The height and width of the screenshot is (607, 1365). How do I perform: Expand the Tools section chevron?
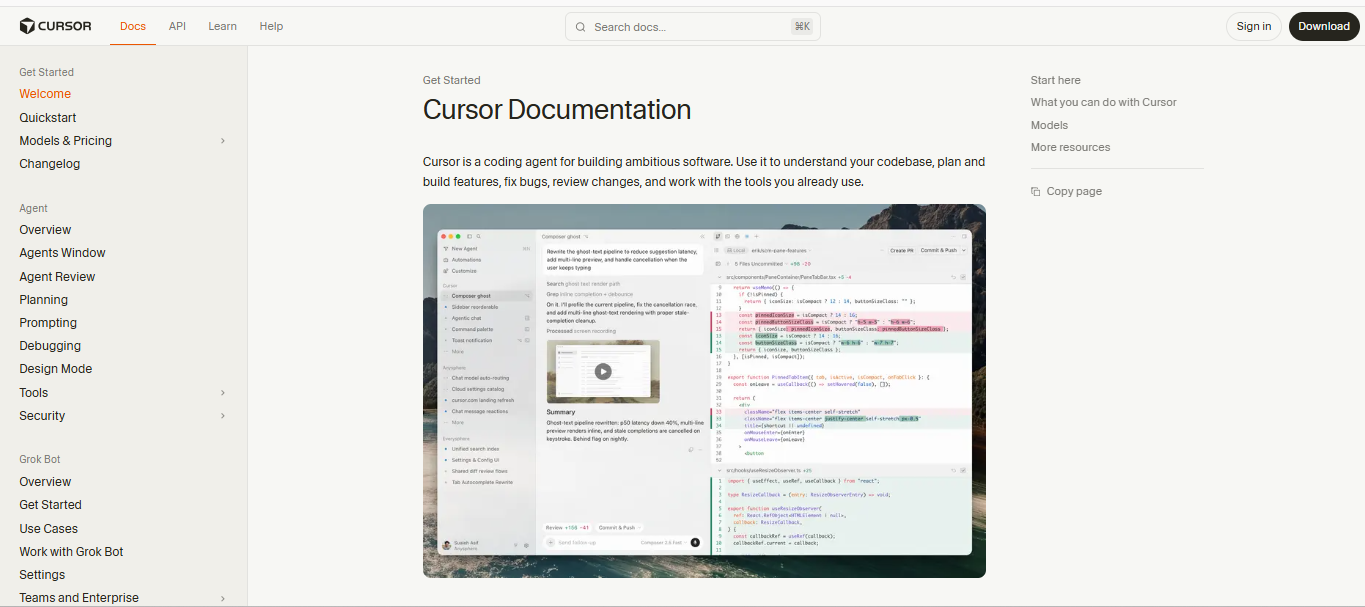tap(223, 393)
